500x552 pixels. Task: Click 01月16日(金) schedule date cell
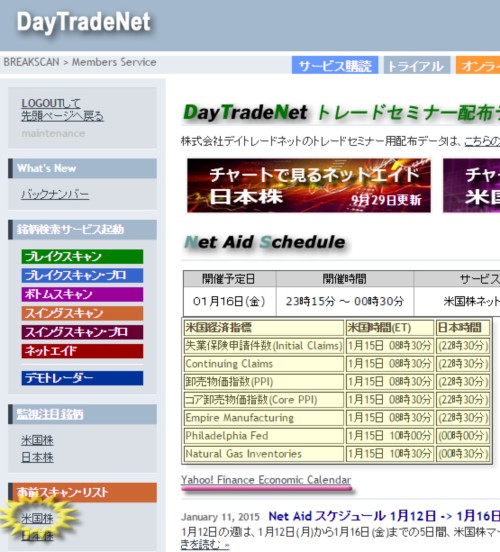coord(229,301)
